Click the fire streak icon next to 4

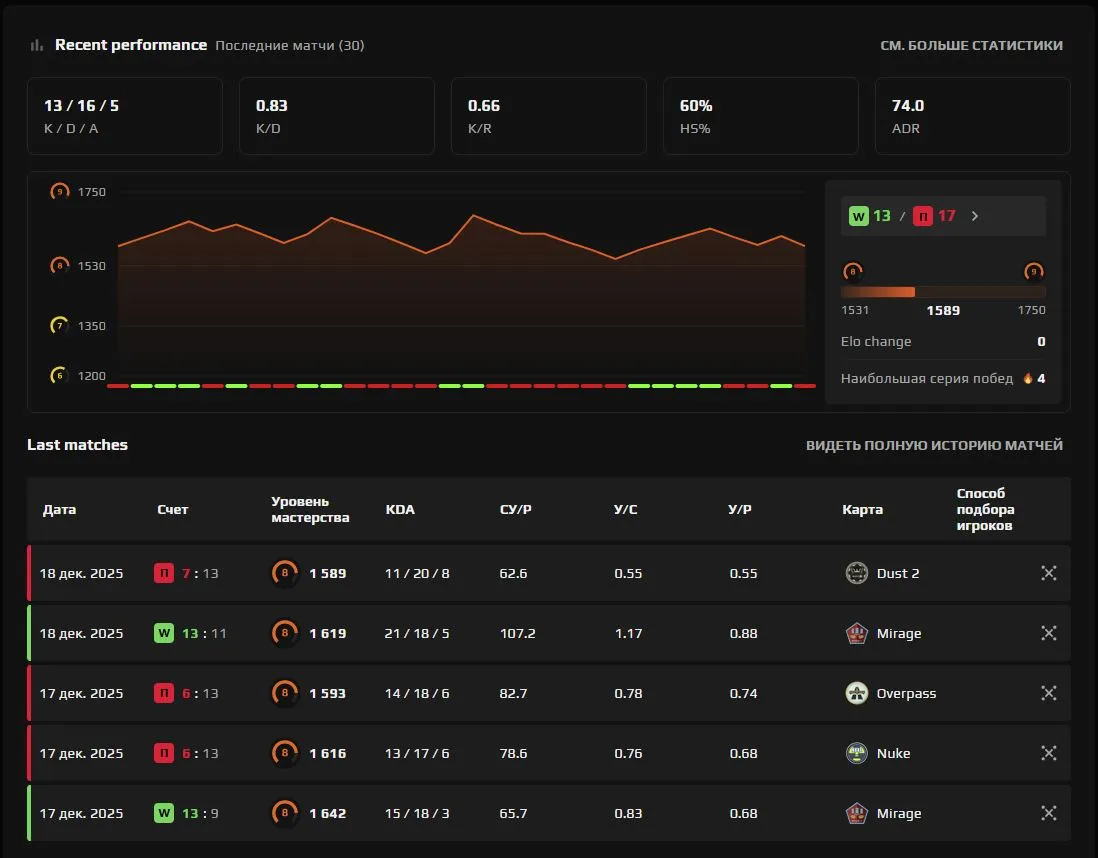[x=1027, y=378]
